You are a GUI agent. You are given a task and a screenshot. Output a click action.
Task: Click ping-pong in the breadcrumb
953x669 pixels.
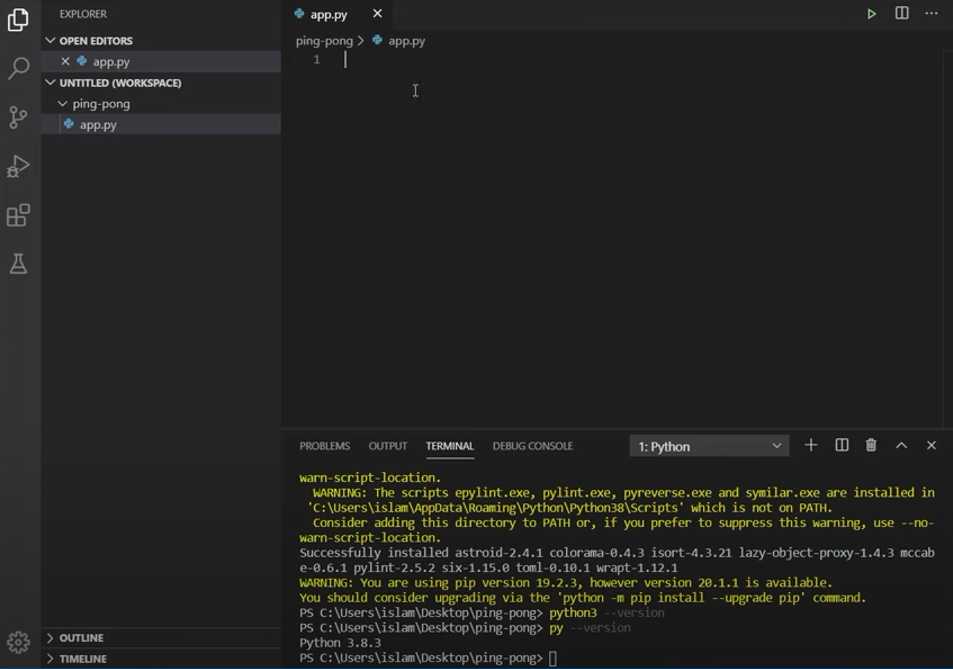click(x=324, y=41)
